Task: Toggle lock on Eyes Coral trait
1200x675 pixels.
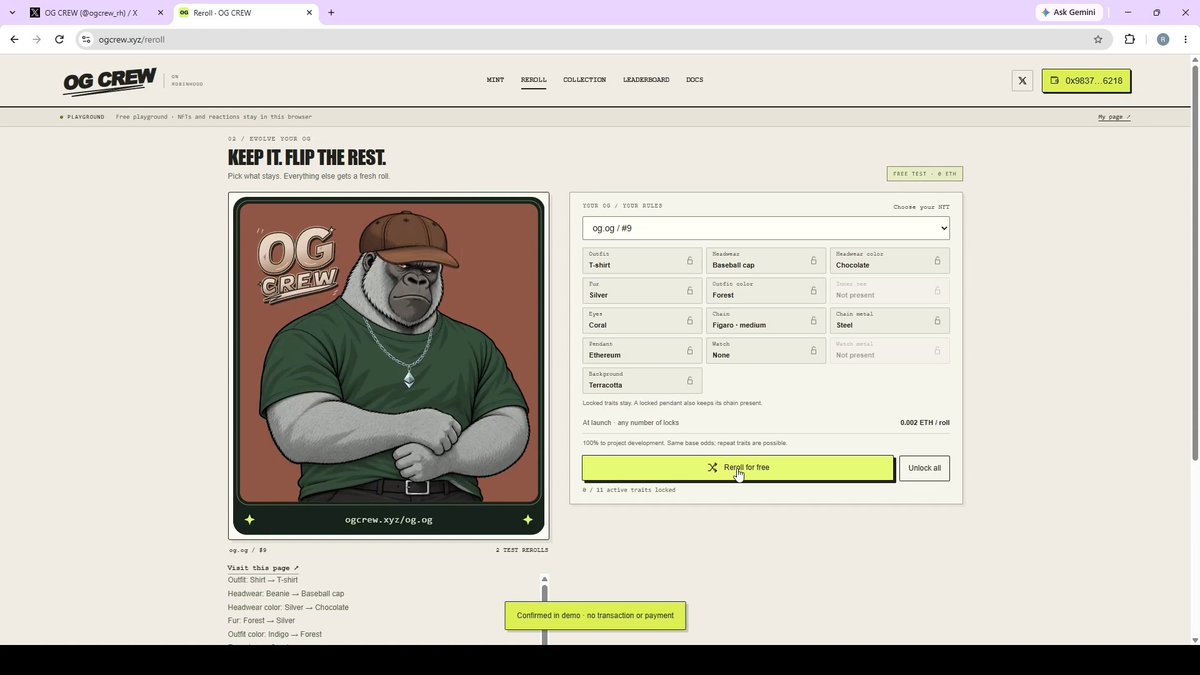Action: (642, 320)
